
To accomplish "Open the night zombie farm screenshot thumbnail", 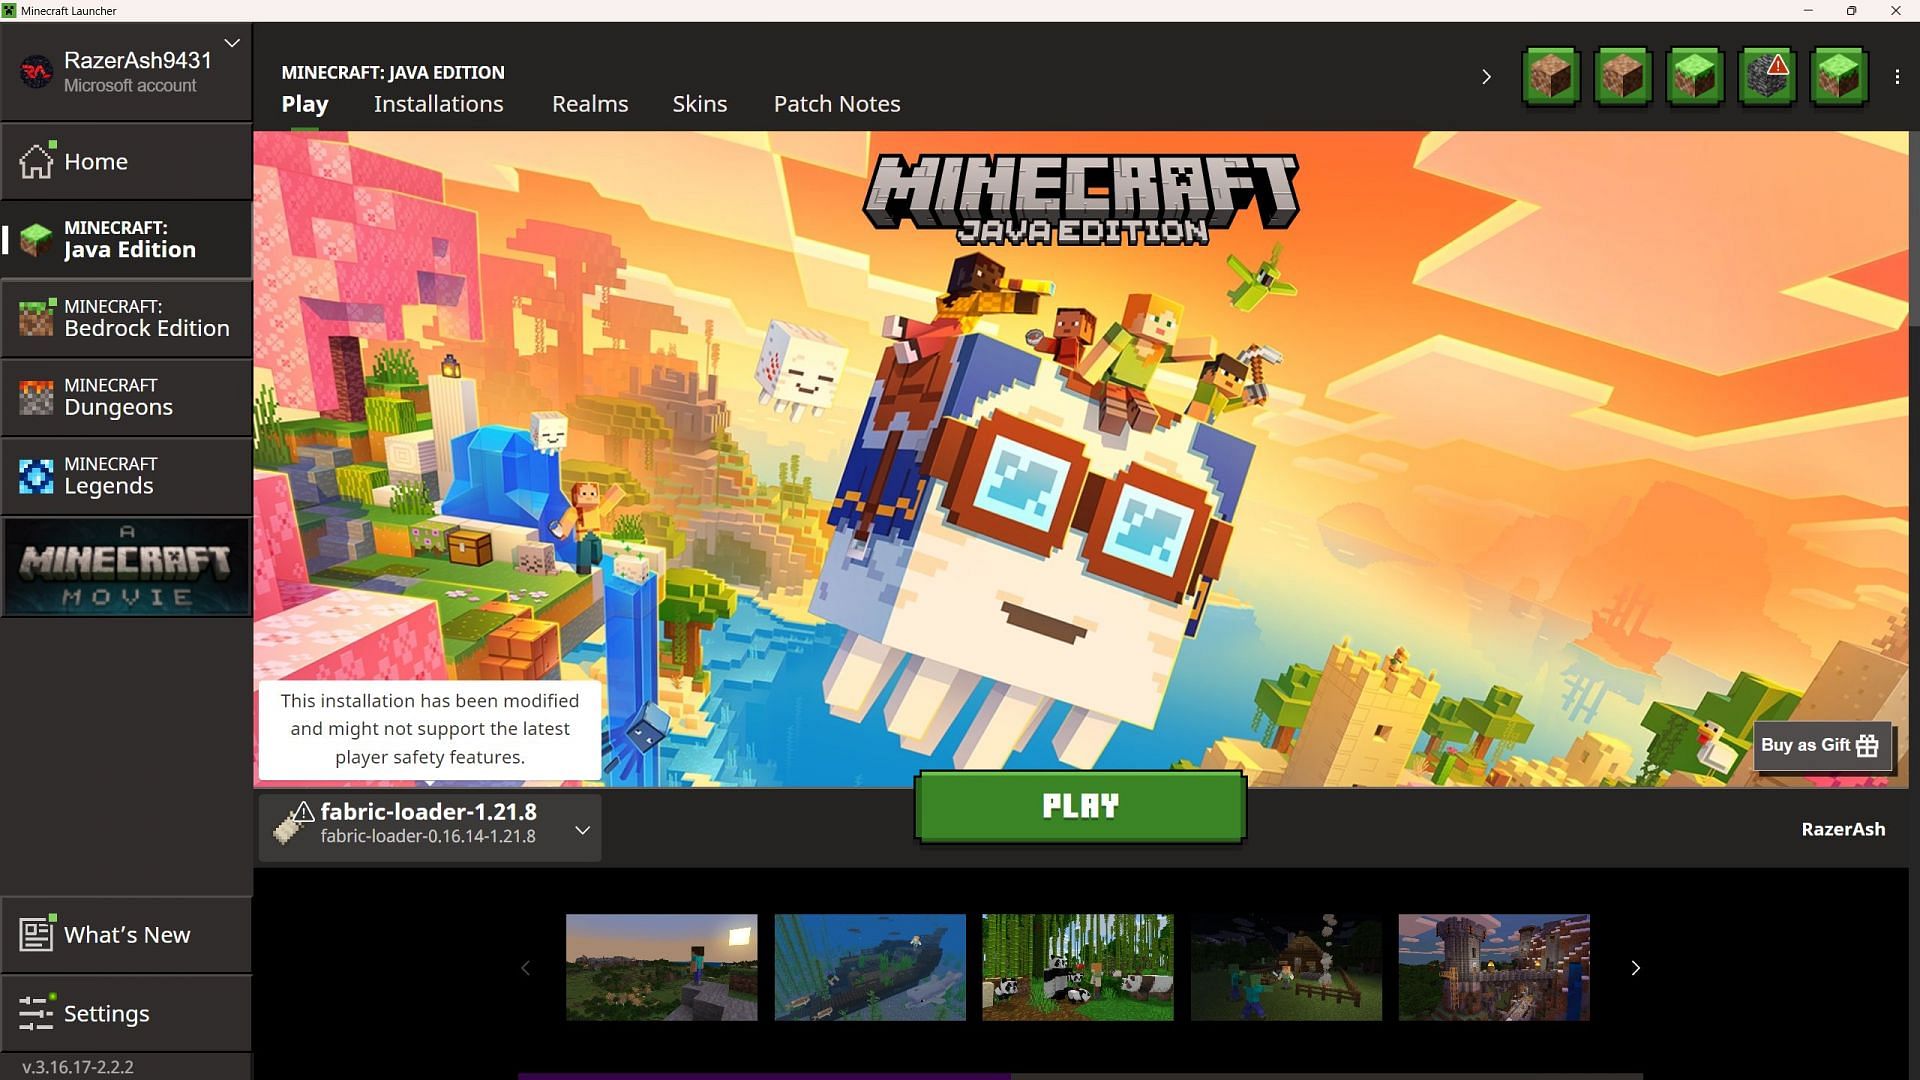I will point(1286,967).
